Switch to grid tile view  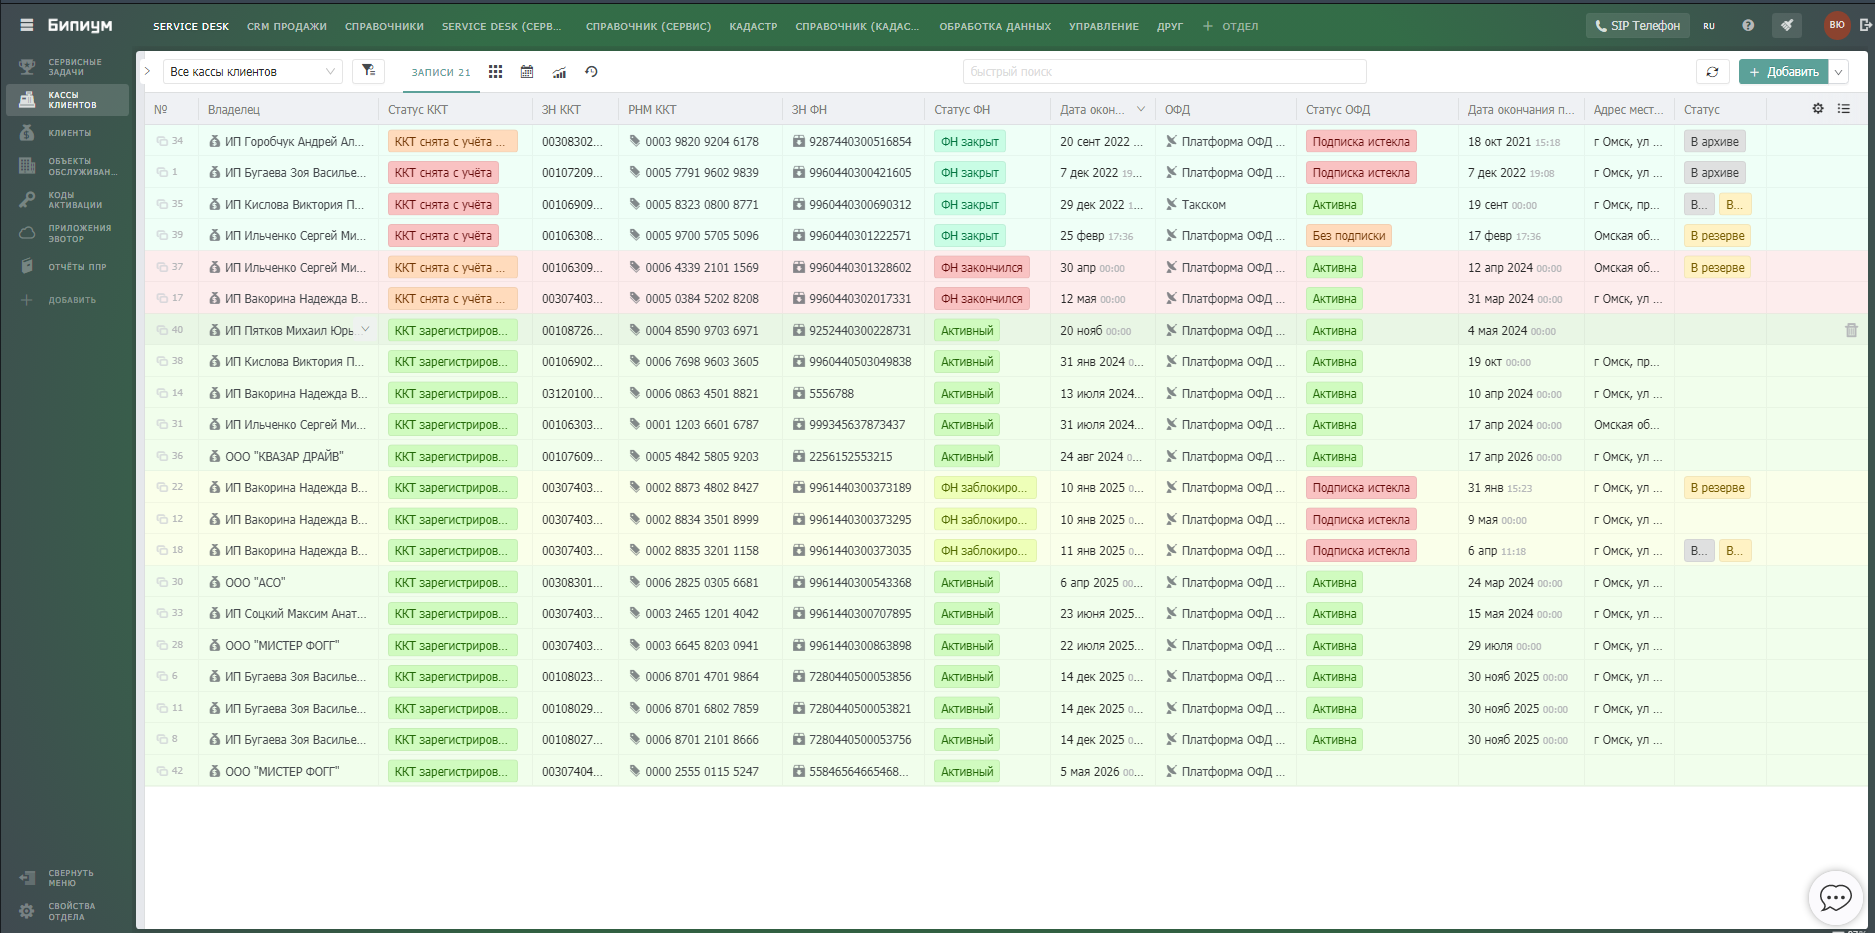(x=495, y=72)
